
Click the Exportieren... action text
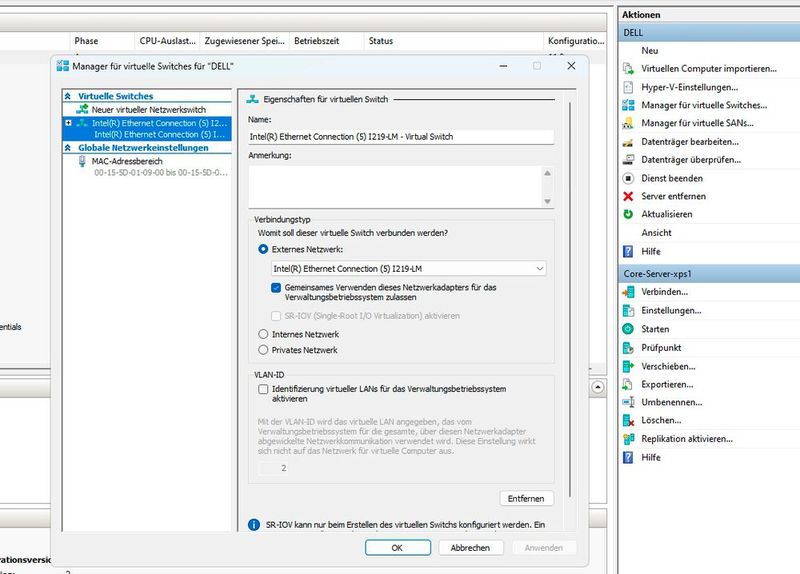pyautogui.click(x=667, y=384)
